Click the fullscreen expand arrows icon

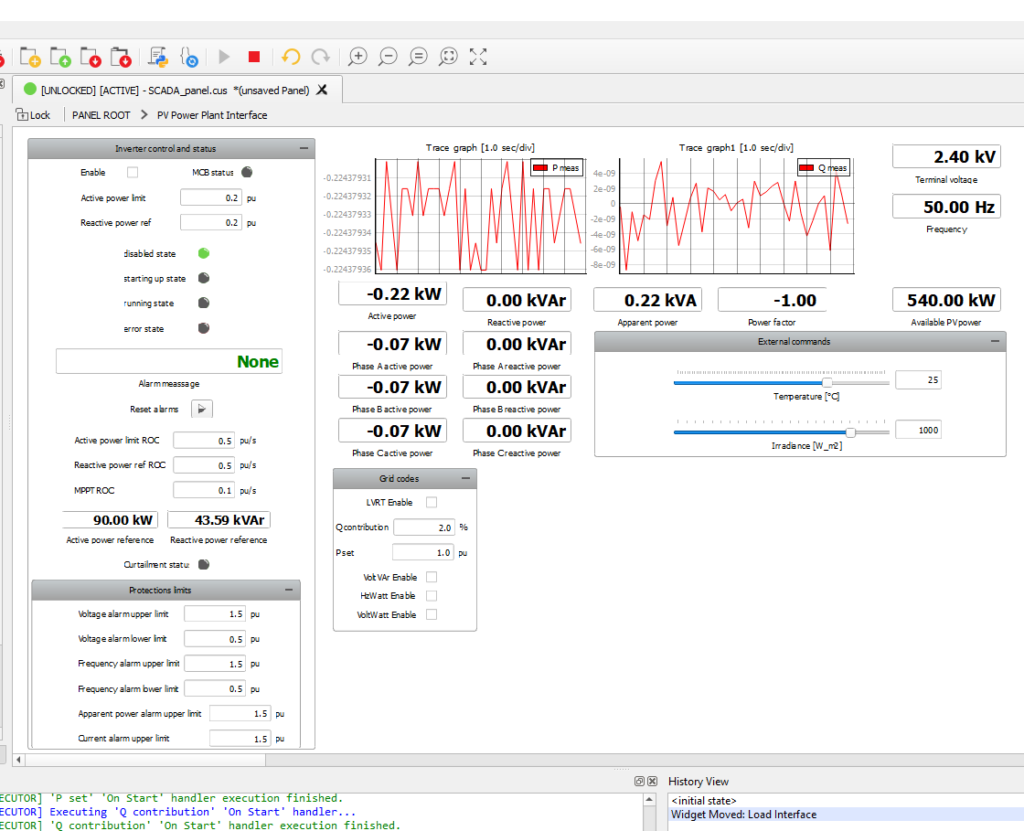(x=478, y=57)
